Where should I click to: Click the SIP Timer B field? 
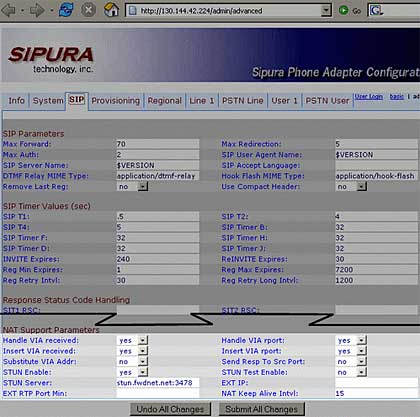[376, 227]
